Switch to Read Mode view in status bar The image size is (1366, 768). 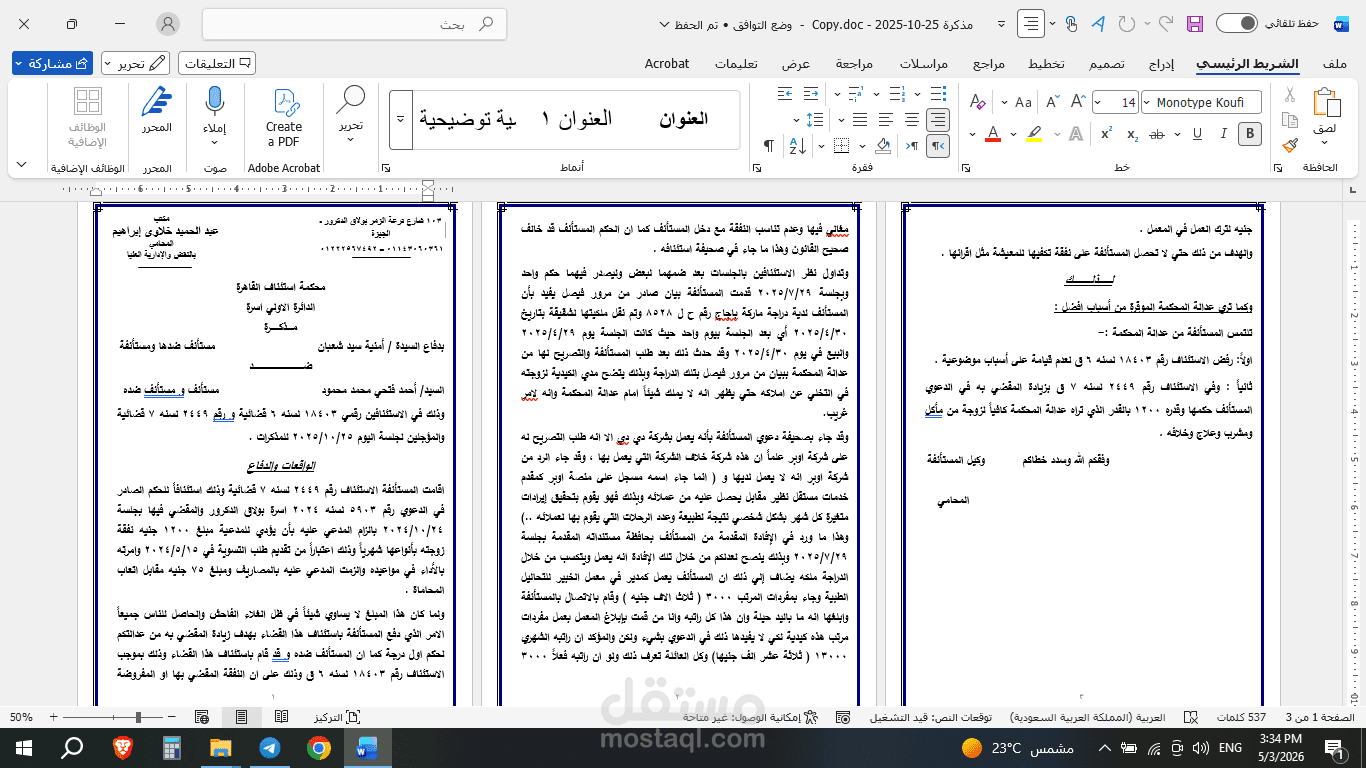[281, 717]
